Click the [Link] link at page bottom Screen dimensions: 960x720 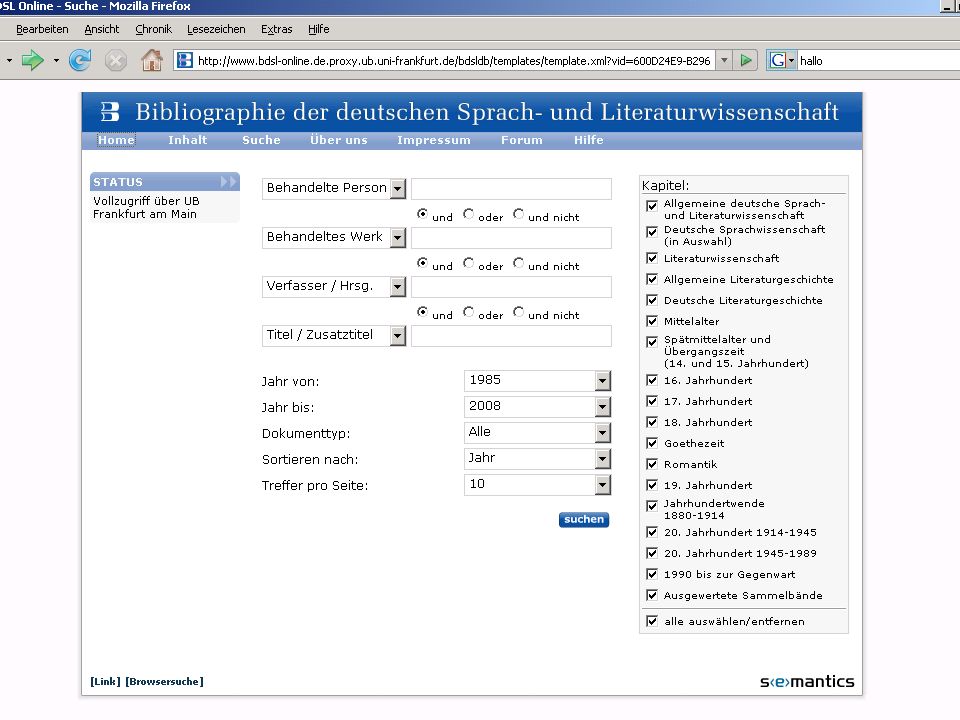click(x=105, y=681)
